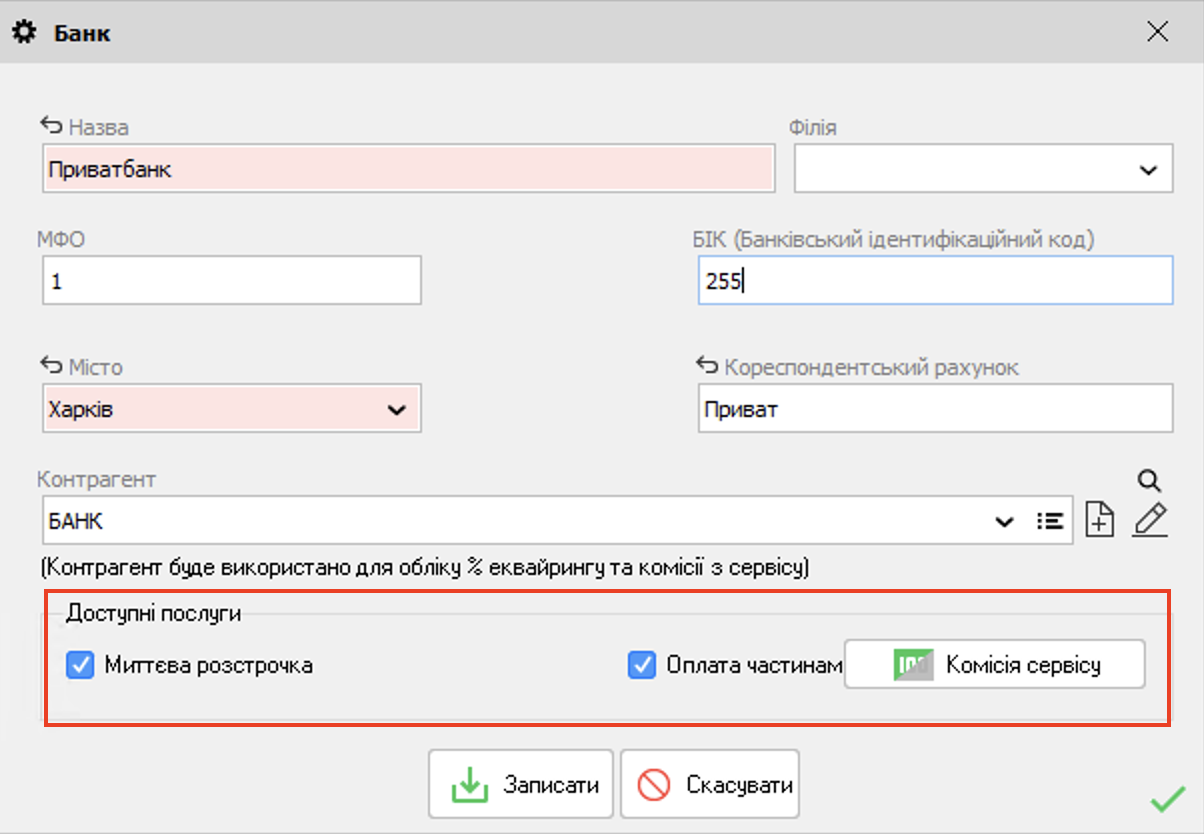Uncheck the Оплата частинам option
The width and height of the screenshot is (1204, 834).
coord(643,664)
